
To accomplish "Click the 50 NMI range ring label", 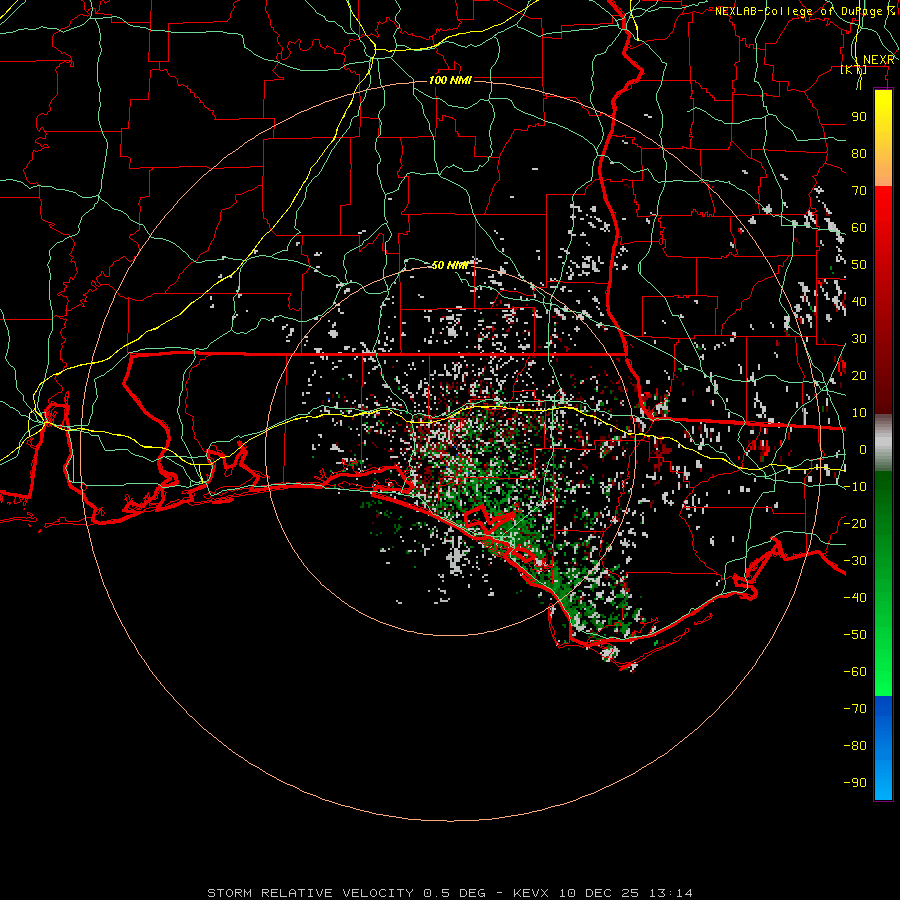I will coord(450,265).
